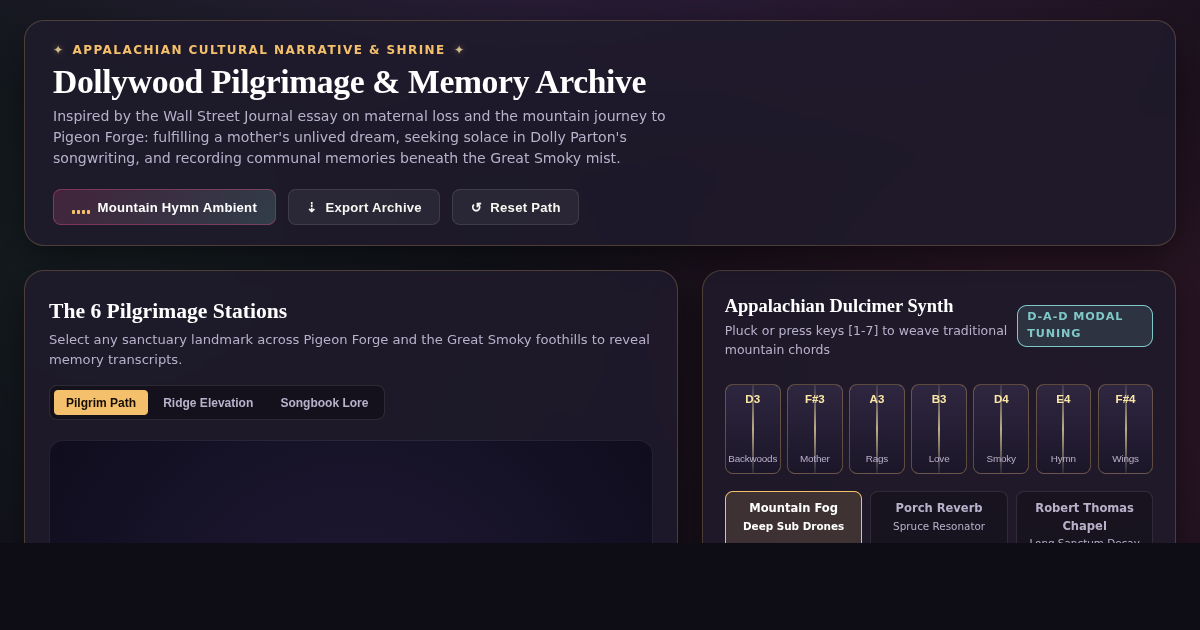The width and height of the screenshot is (1200, 630).
Task: Click the Dollywood Pilgrimage & Memory Archive title
Action: click(x=349, y=82)
